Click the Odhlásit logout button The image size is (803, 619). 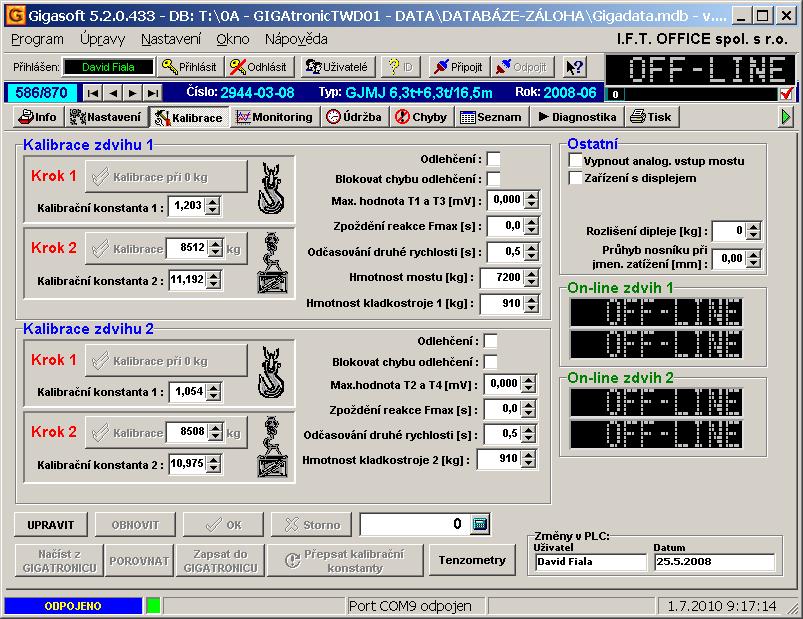(258, 67)
